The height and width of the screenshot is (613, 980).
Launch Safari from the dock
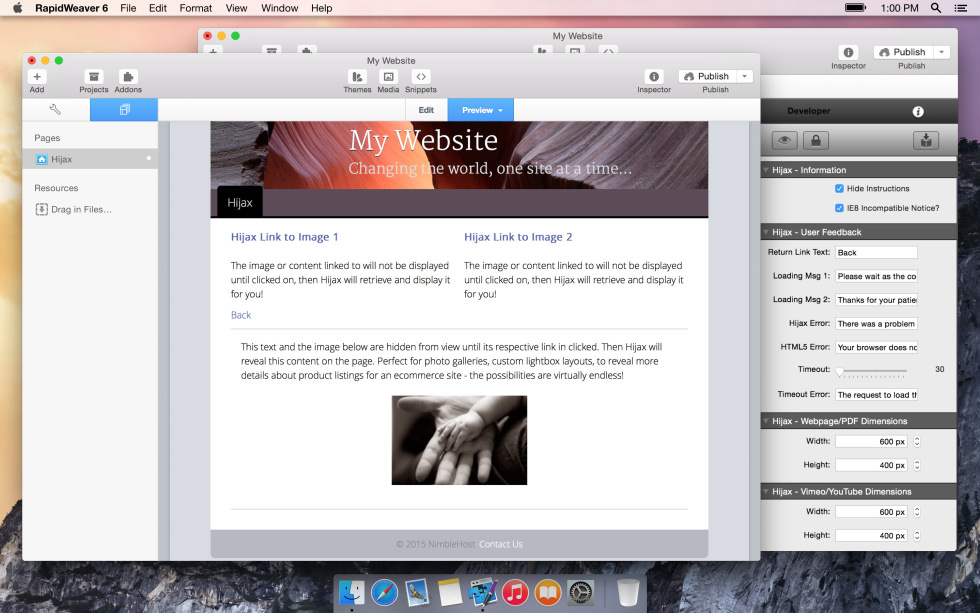(x=384, y=592)
